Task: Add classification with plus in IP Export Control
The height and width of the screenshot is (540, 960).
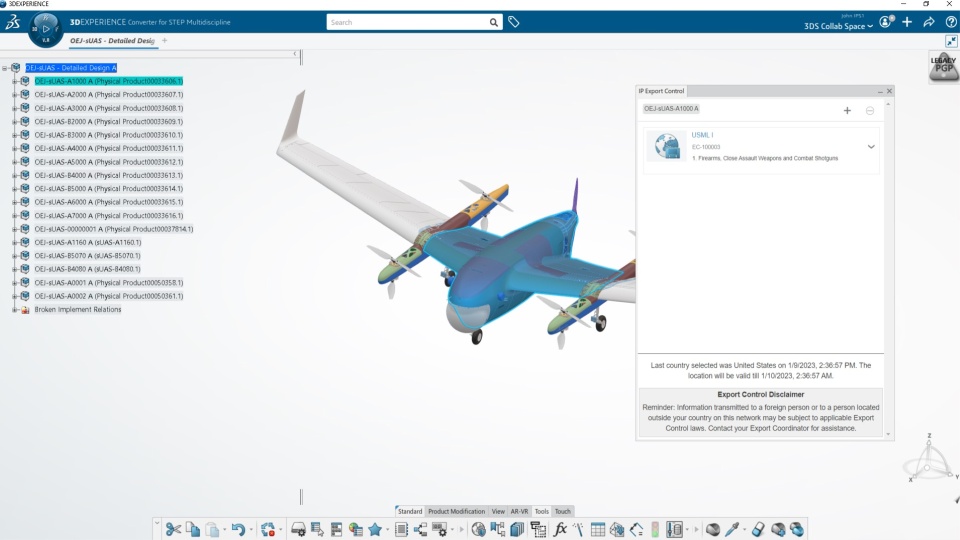Action: tap(847, 111)
